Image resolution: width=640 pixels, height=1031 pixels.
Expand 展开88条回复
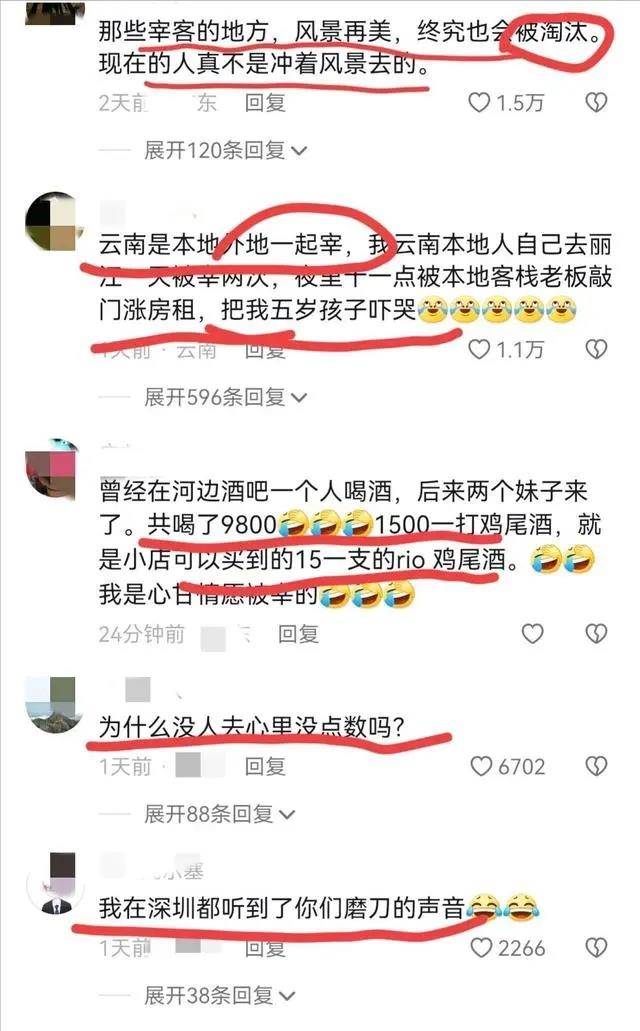(220, 814)
